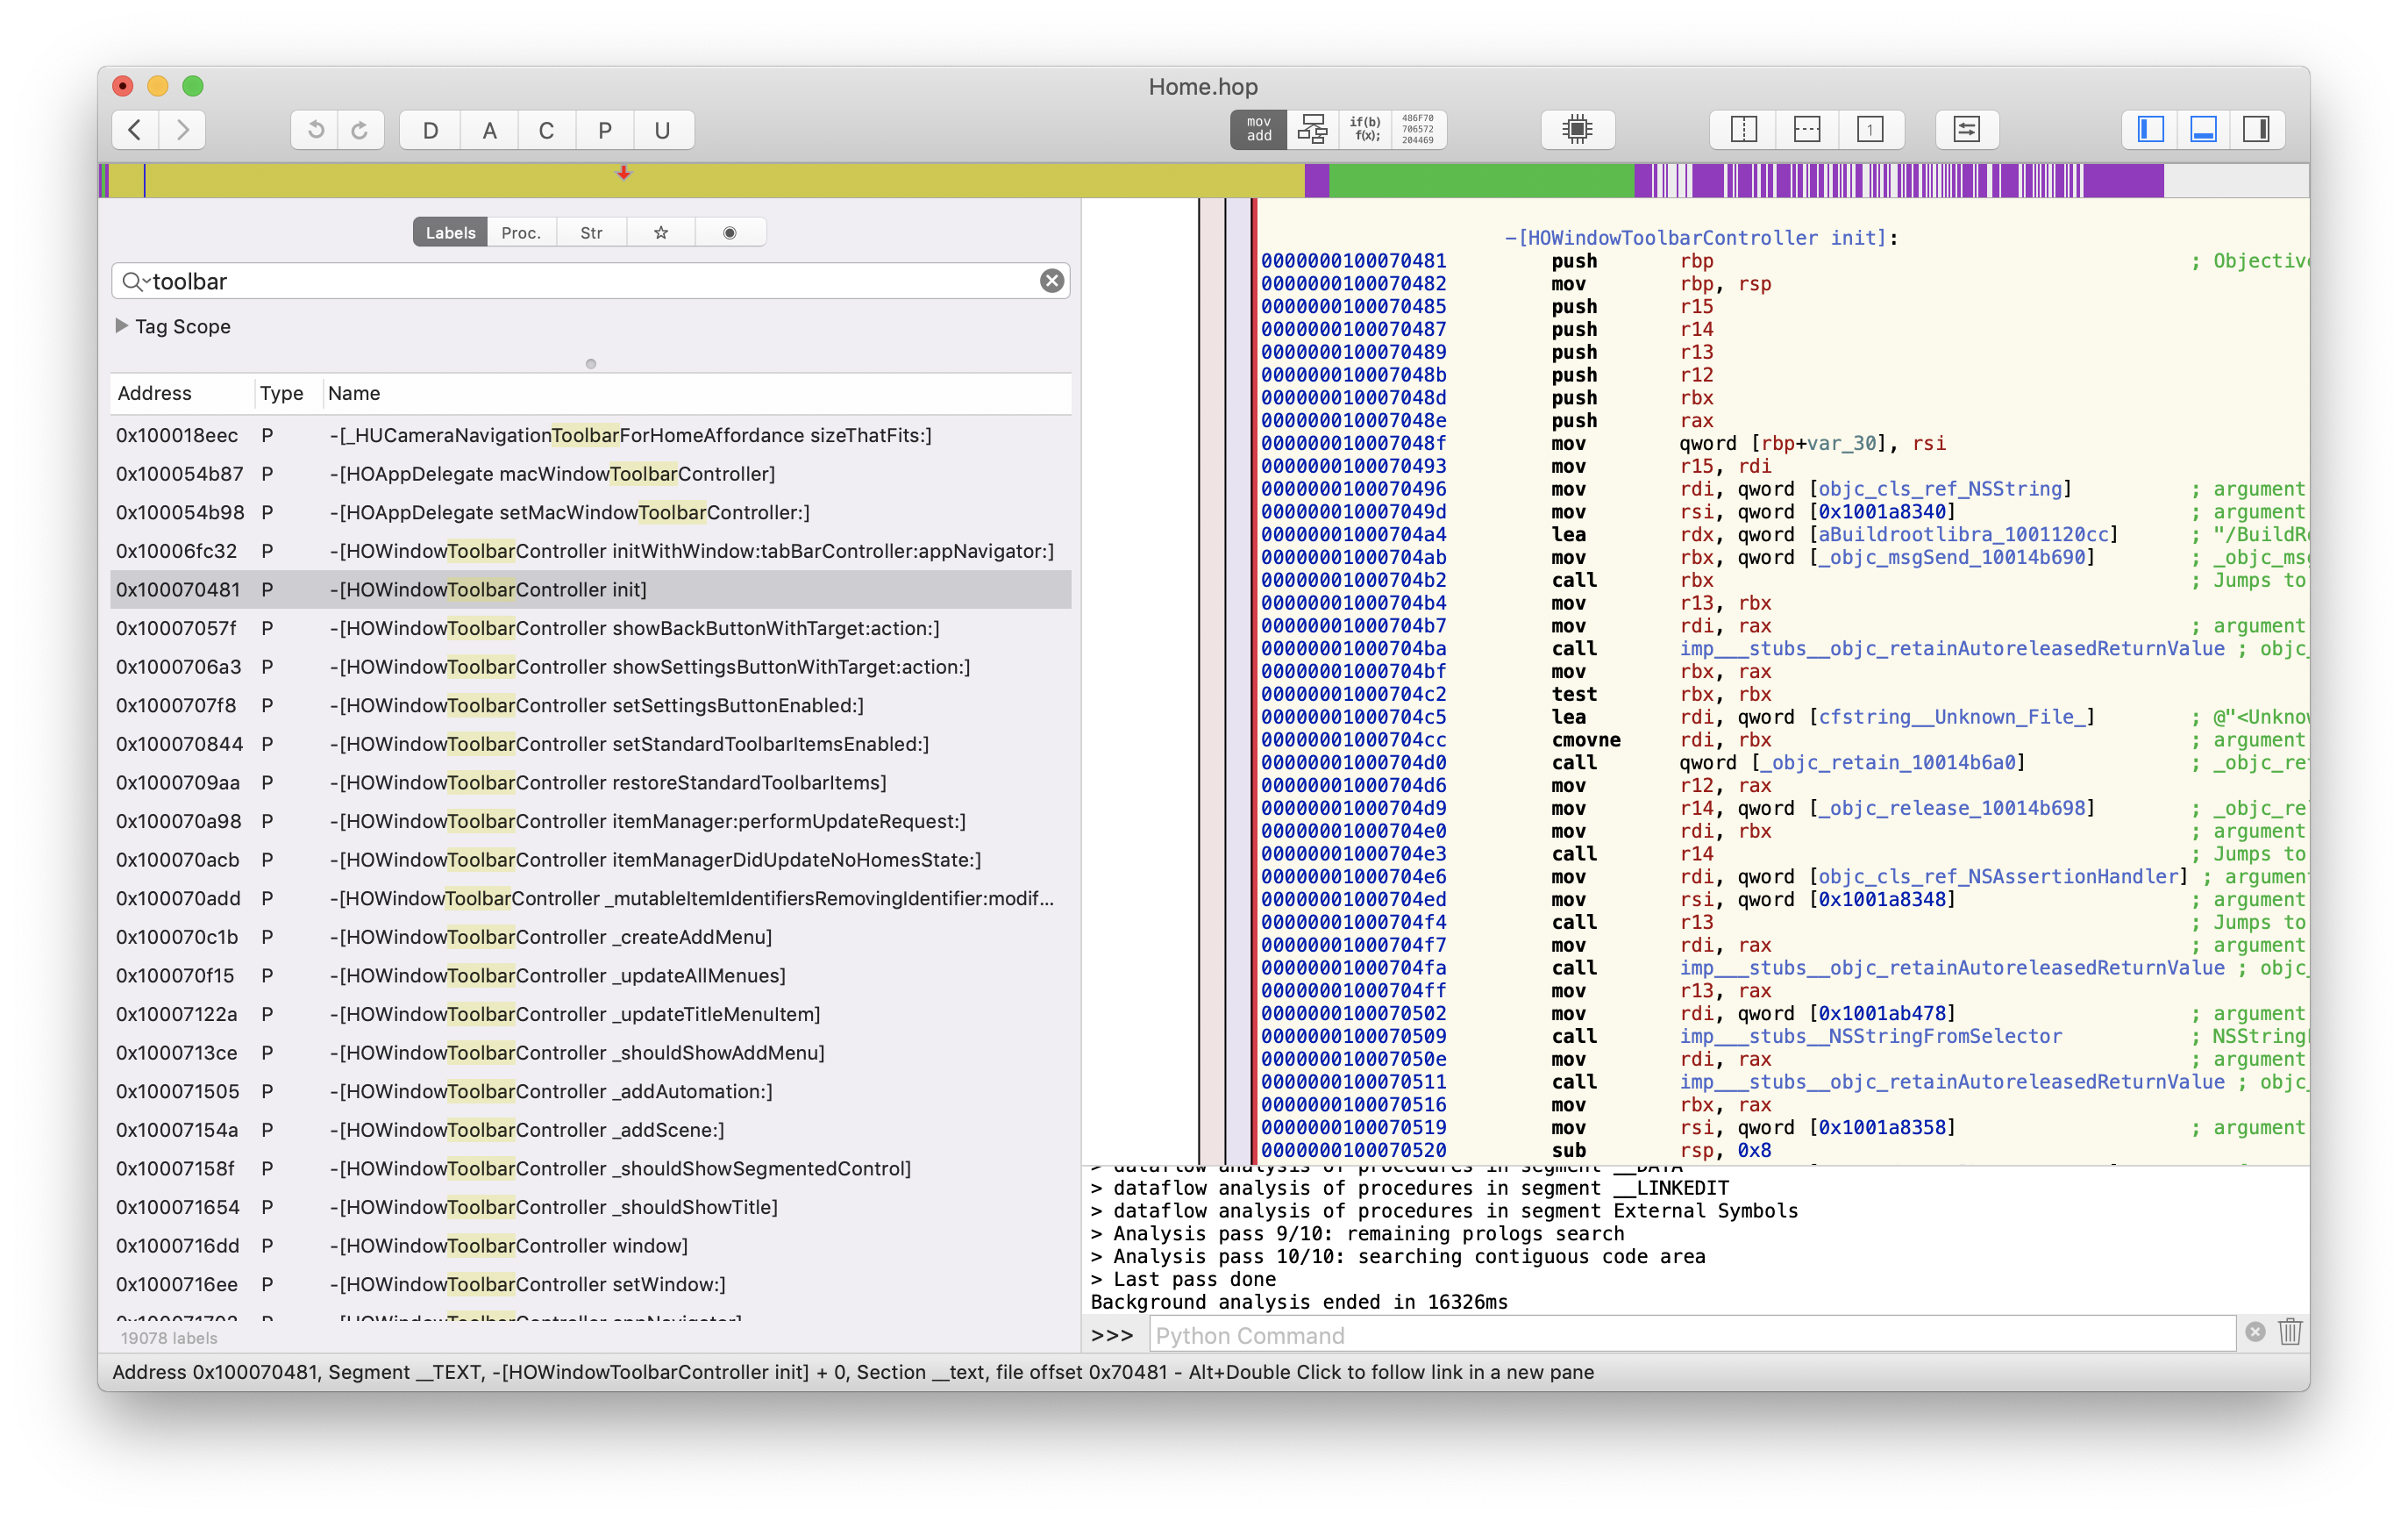
Task: Toggle the bottom console panel
Action: 2203,130
